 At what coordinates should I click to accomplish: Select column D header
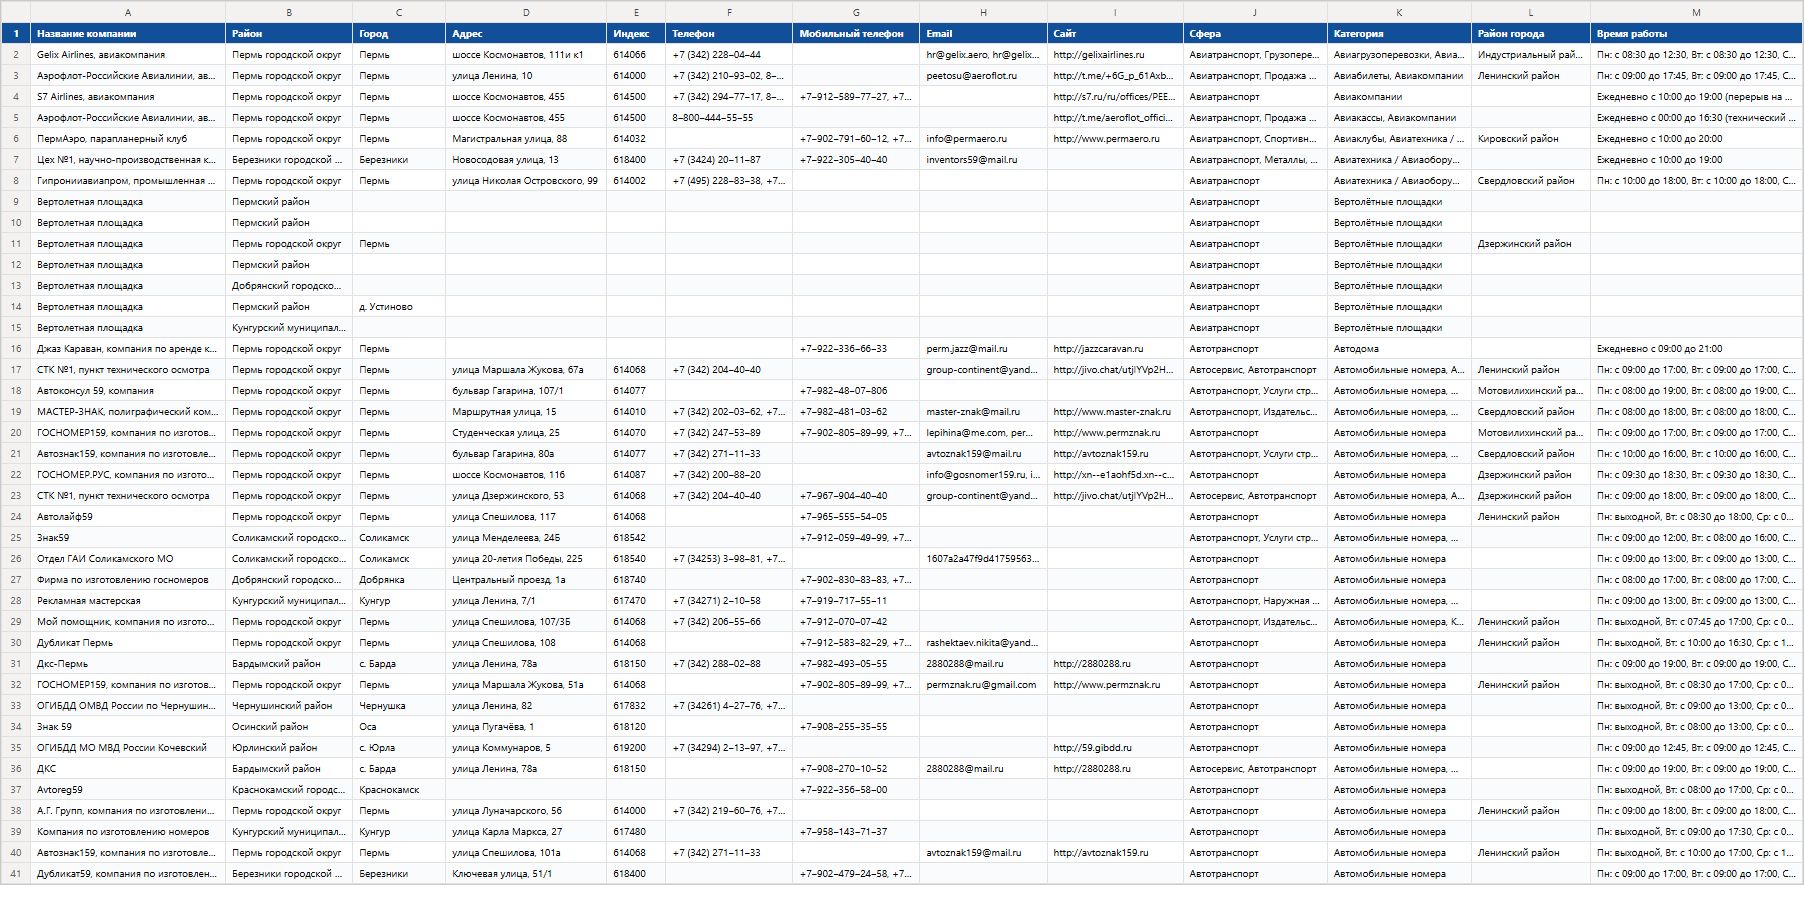pos(526,12)
